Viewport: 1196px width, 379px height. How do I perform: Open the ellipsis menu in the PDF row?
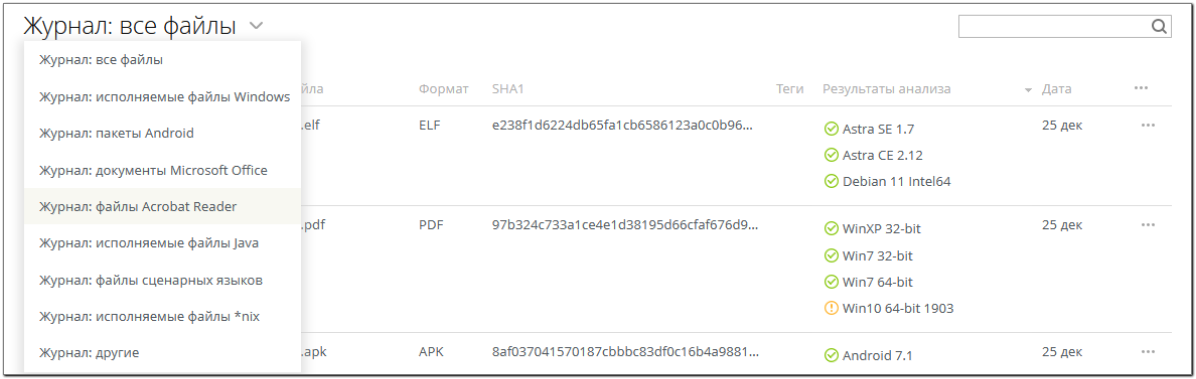(x=1148, y=225)
